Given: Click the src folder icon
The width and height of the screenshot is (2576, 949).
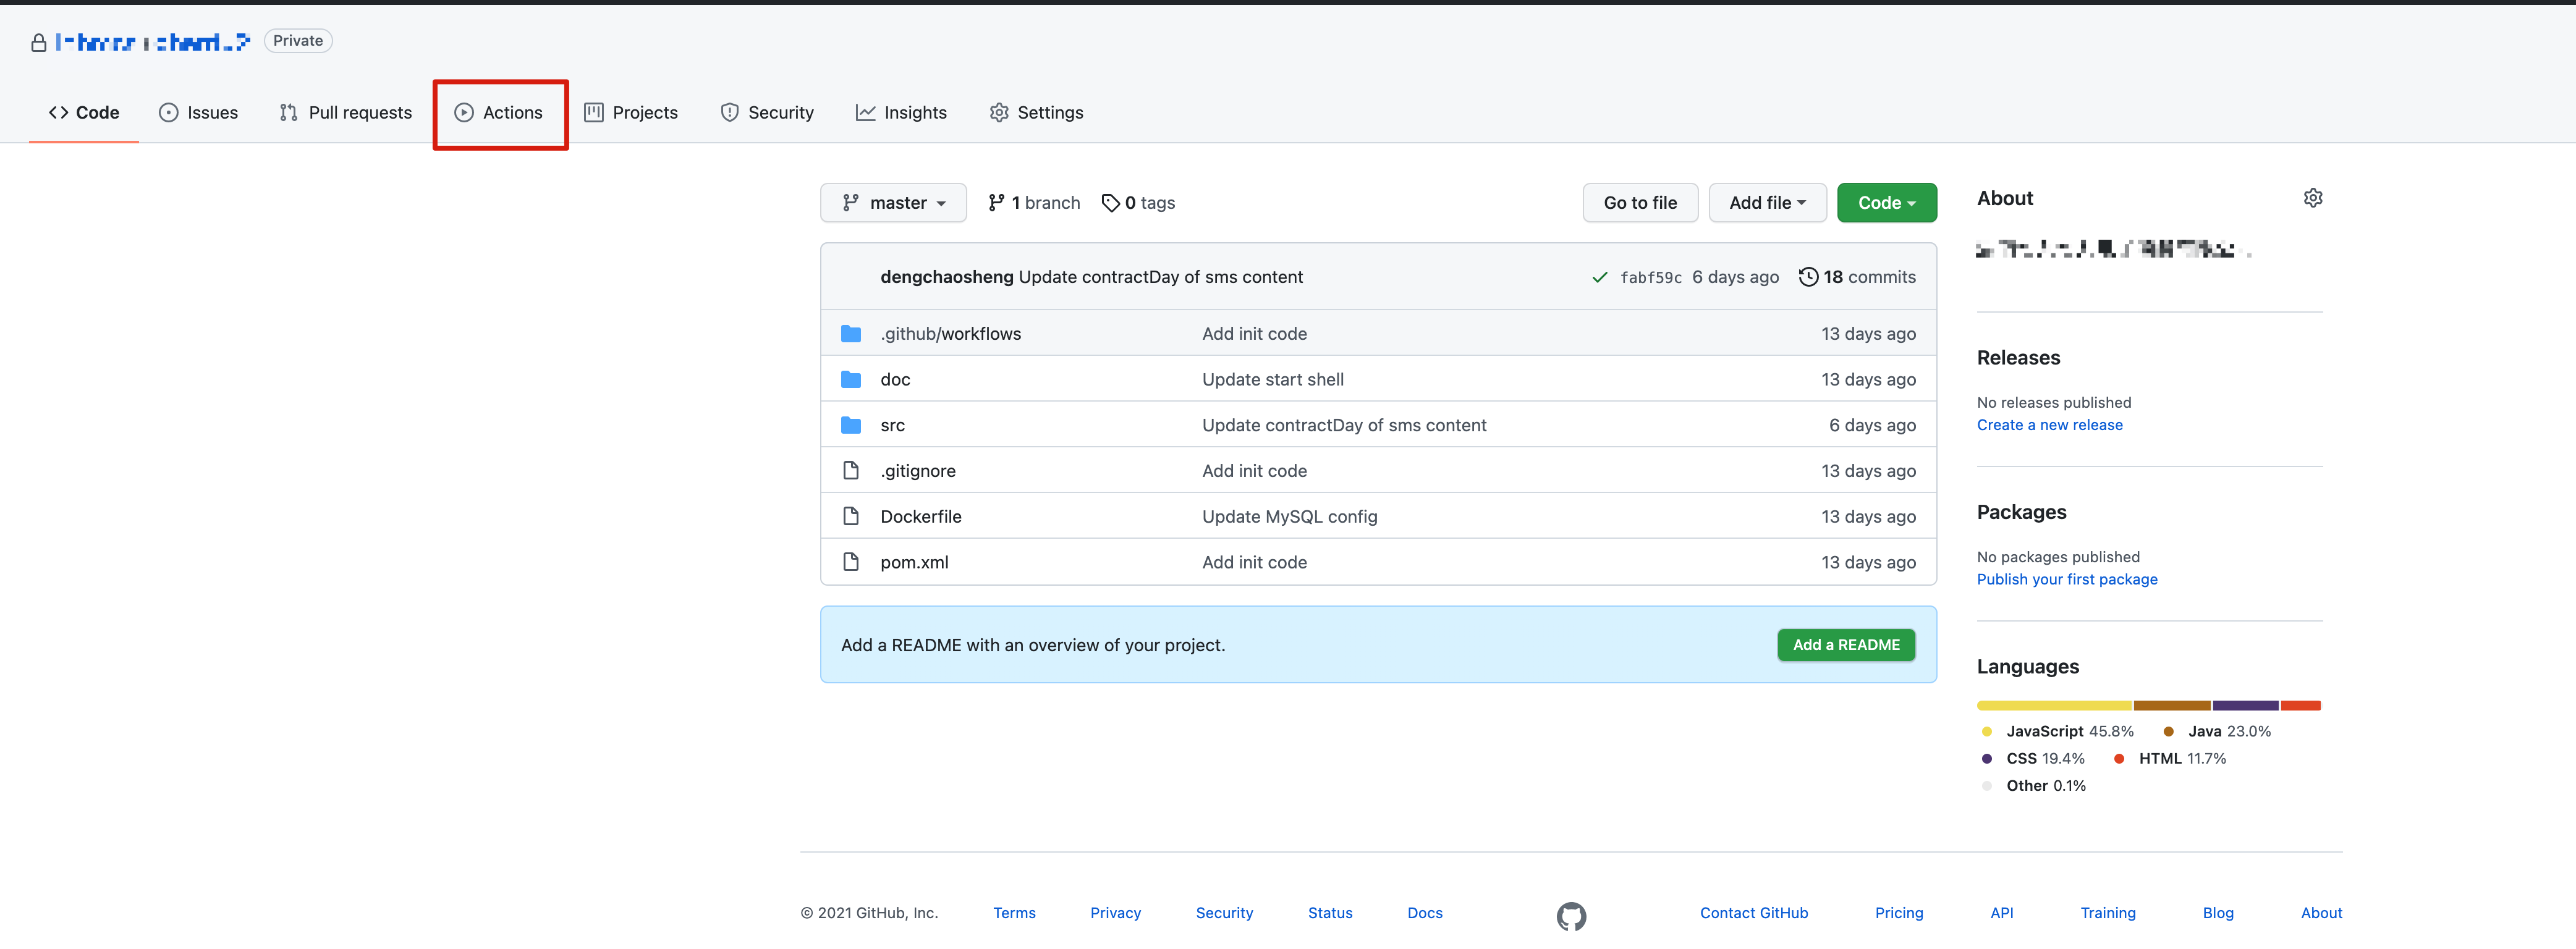Looking at the screenshot, I should (x=851, y=425).
